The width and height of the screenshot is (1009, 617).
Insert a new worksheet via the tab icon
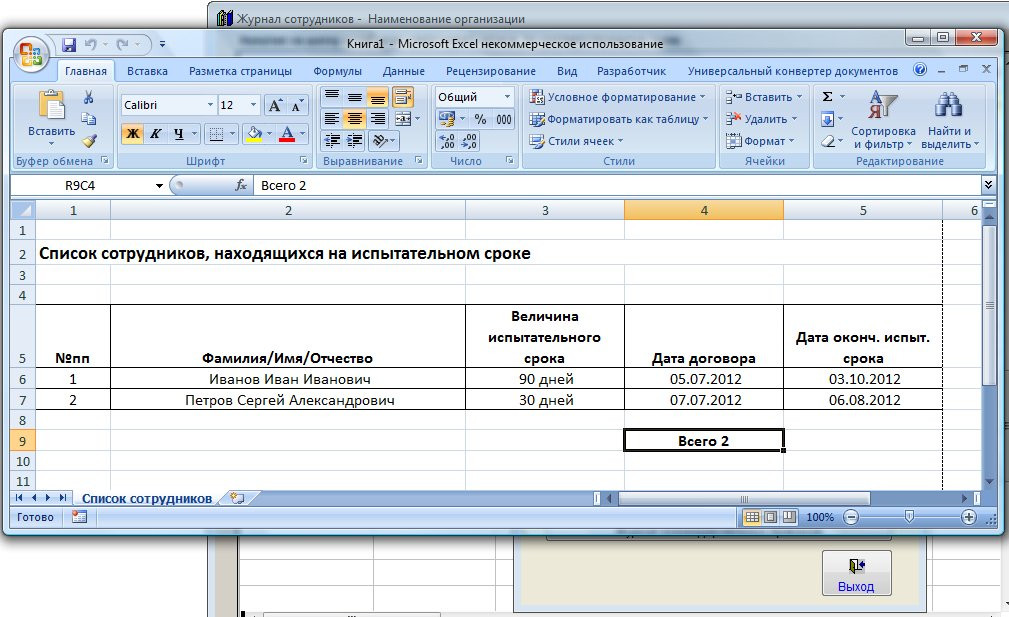[x=236, y=498]
